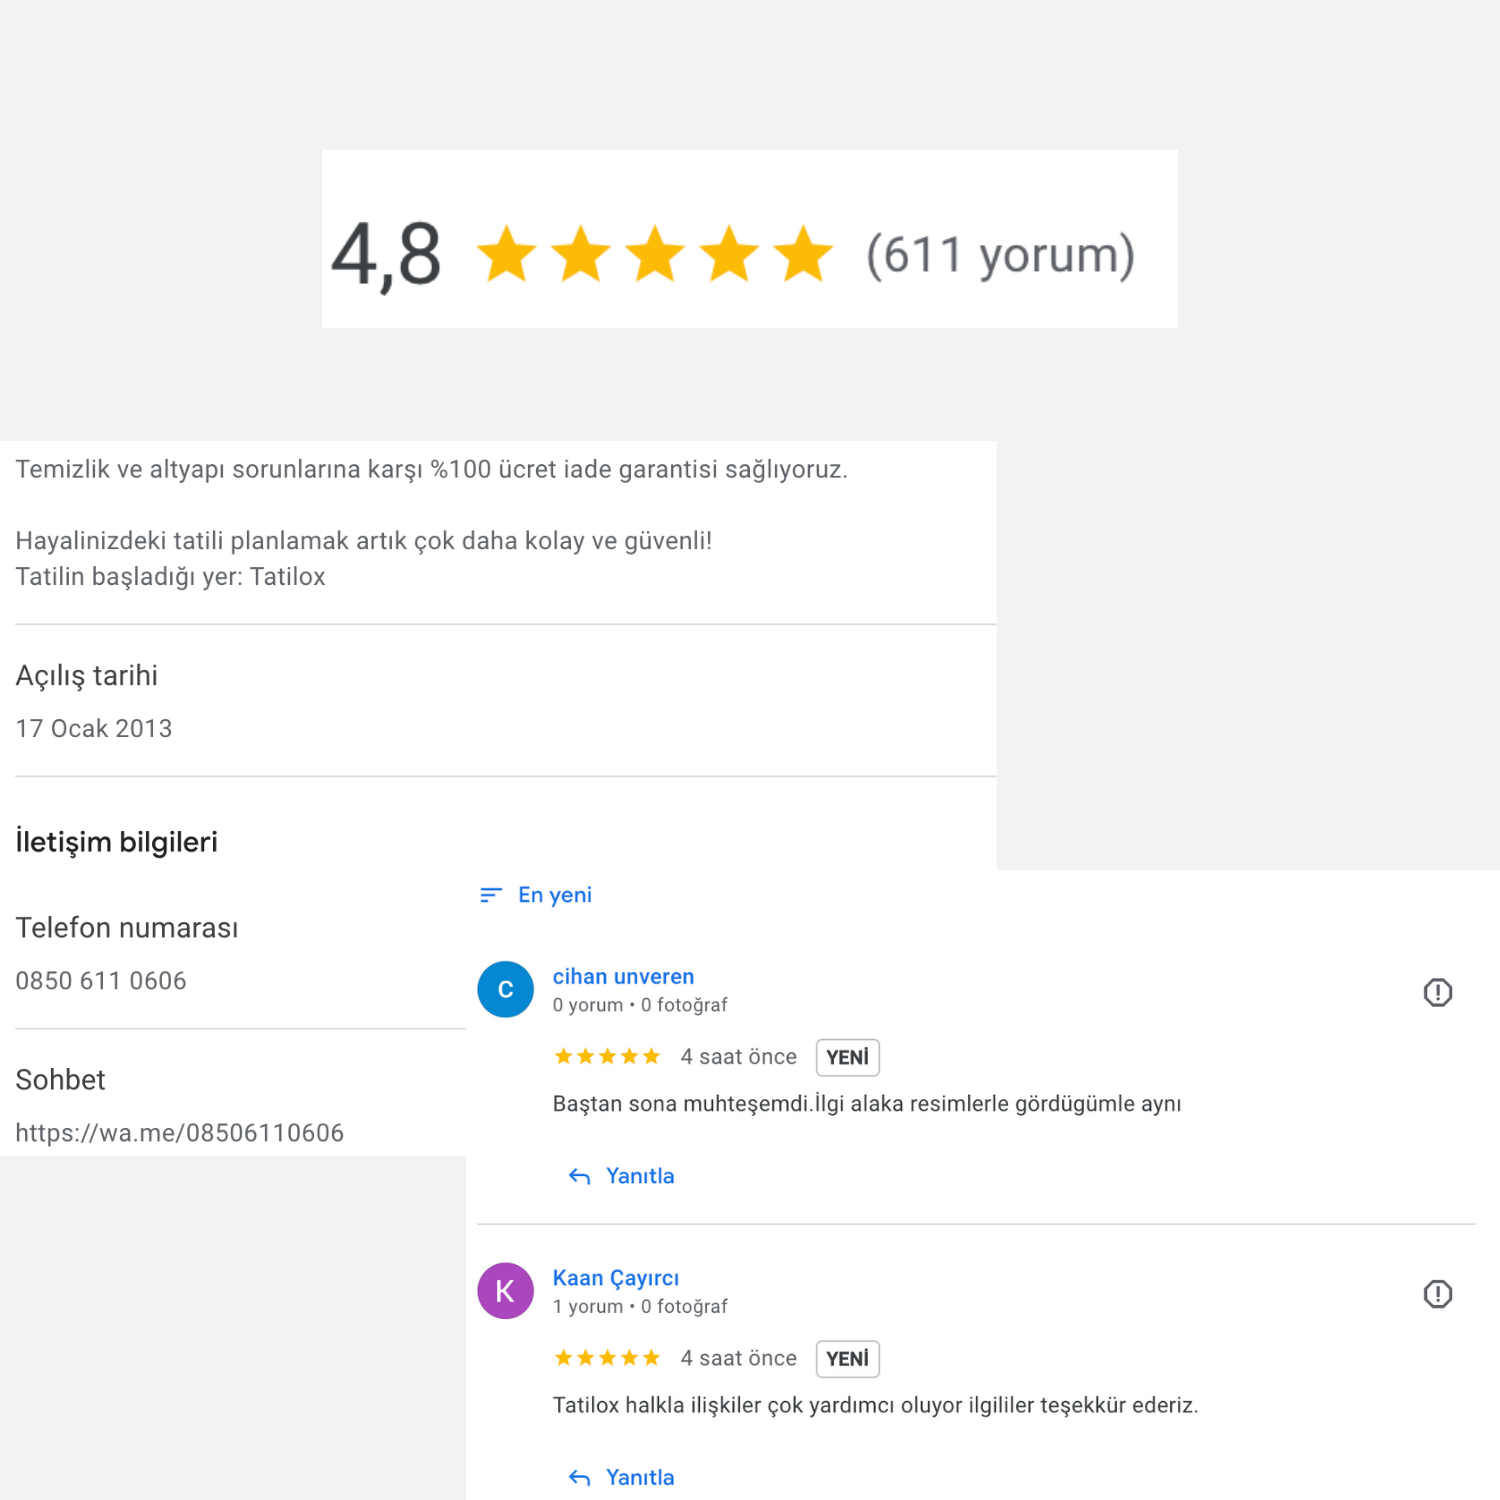Click the sort icon next to En yeni
This screenshot has width=1500, height=1500.
[x=490, y=895]
